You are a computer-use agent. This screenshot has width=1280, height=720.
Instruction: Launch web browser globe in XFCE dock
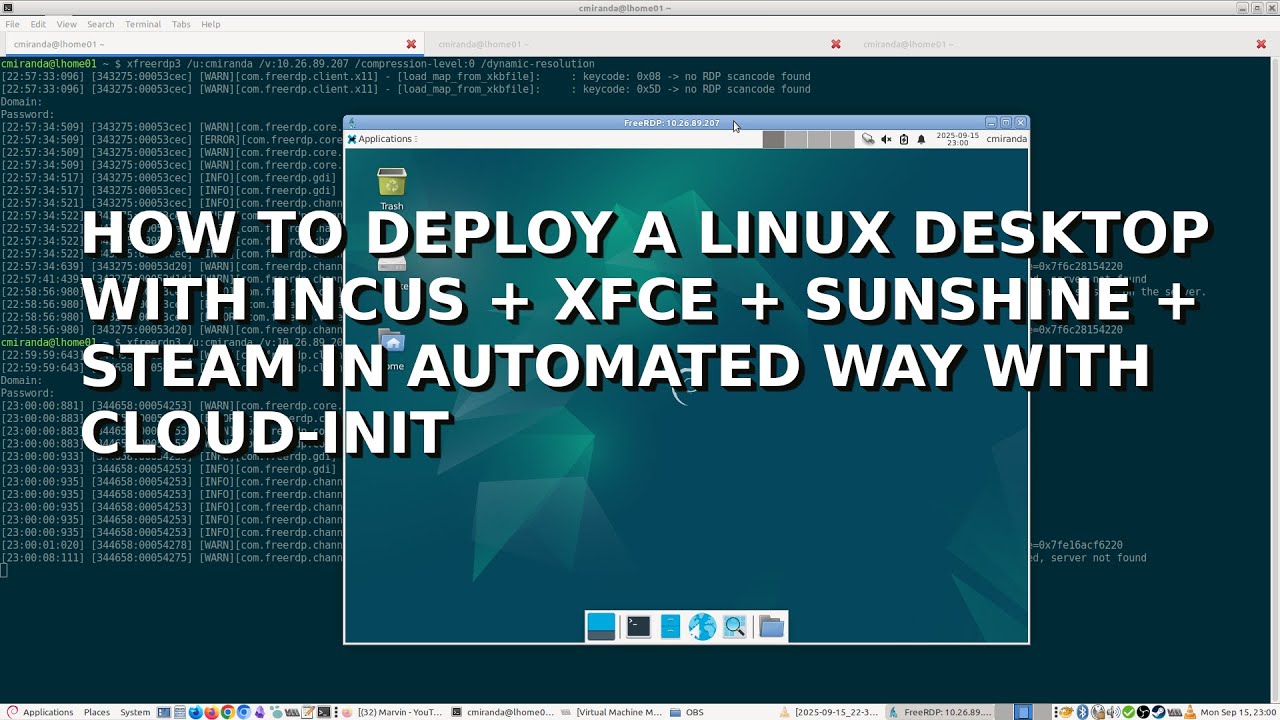pos(702,626)
